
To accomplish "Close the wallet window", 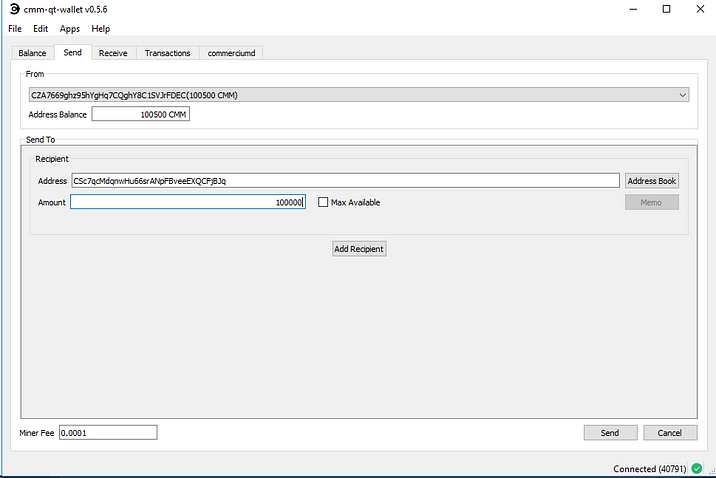I will point(700,9).
